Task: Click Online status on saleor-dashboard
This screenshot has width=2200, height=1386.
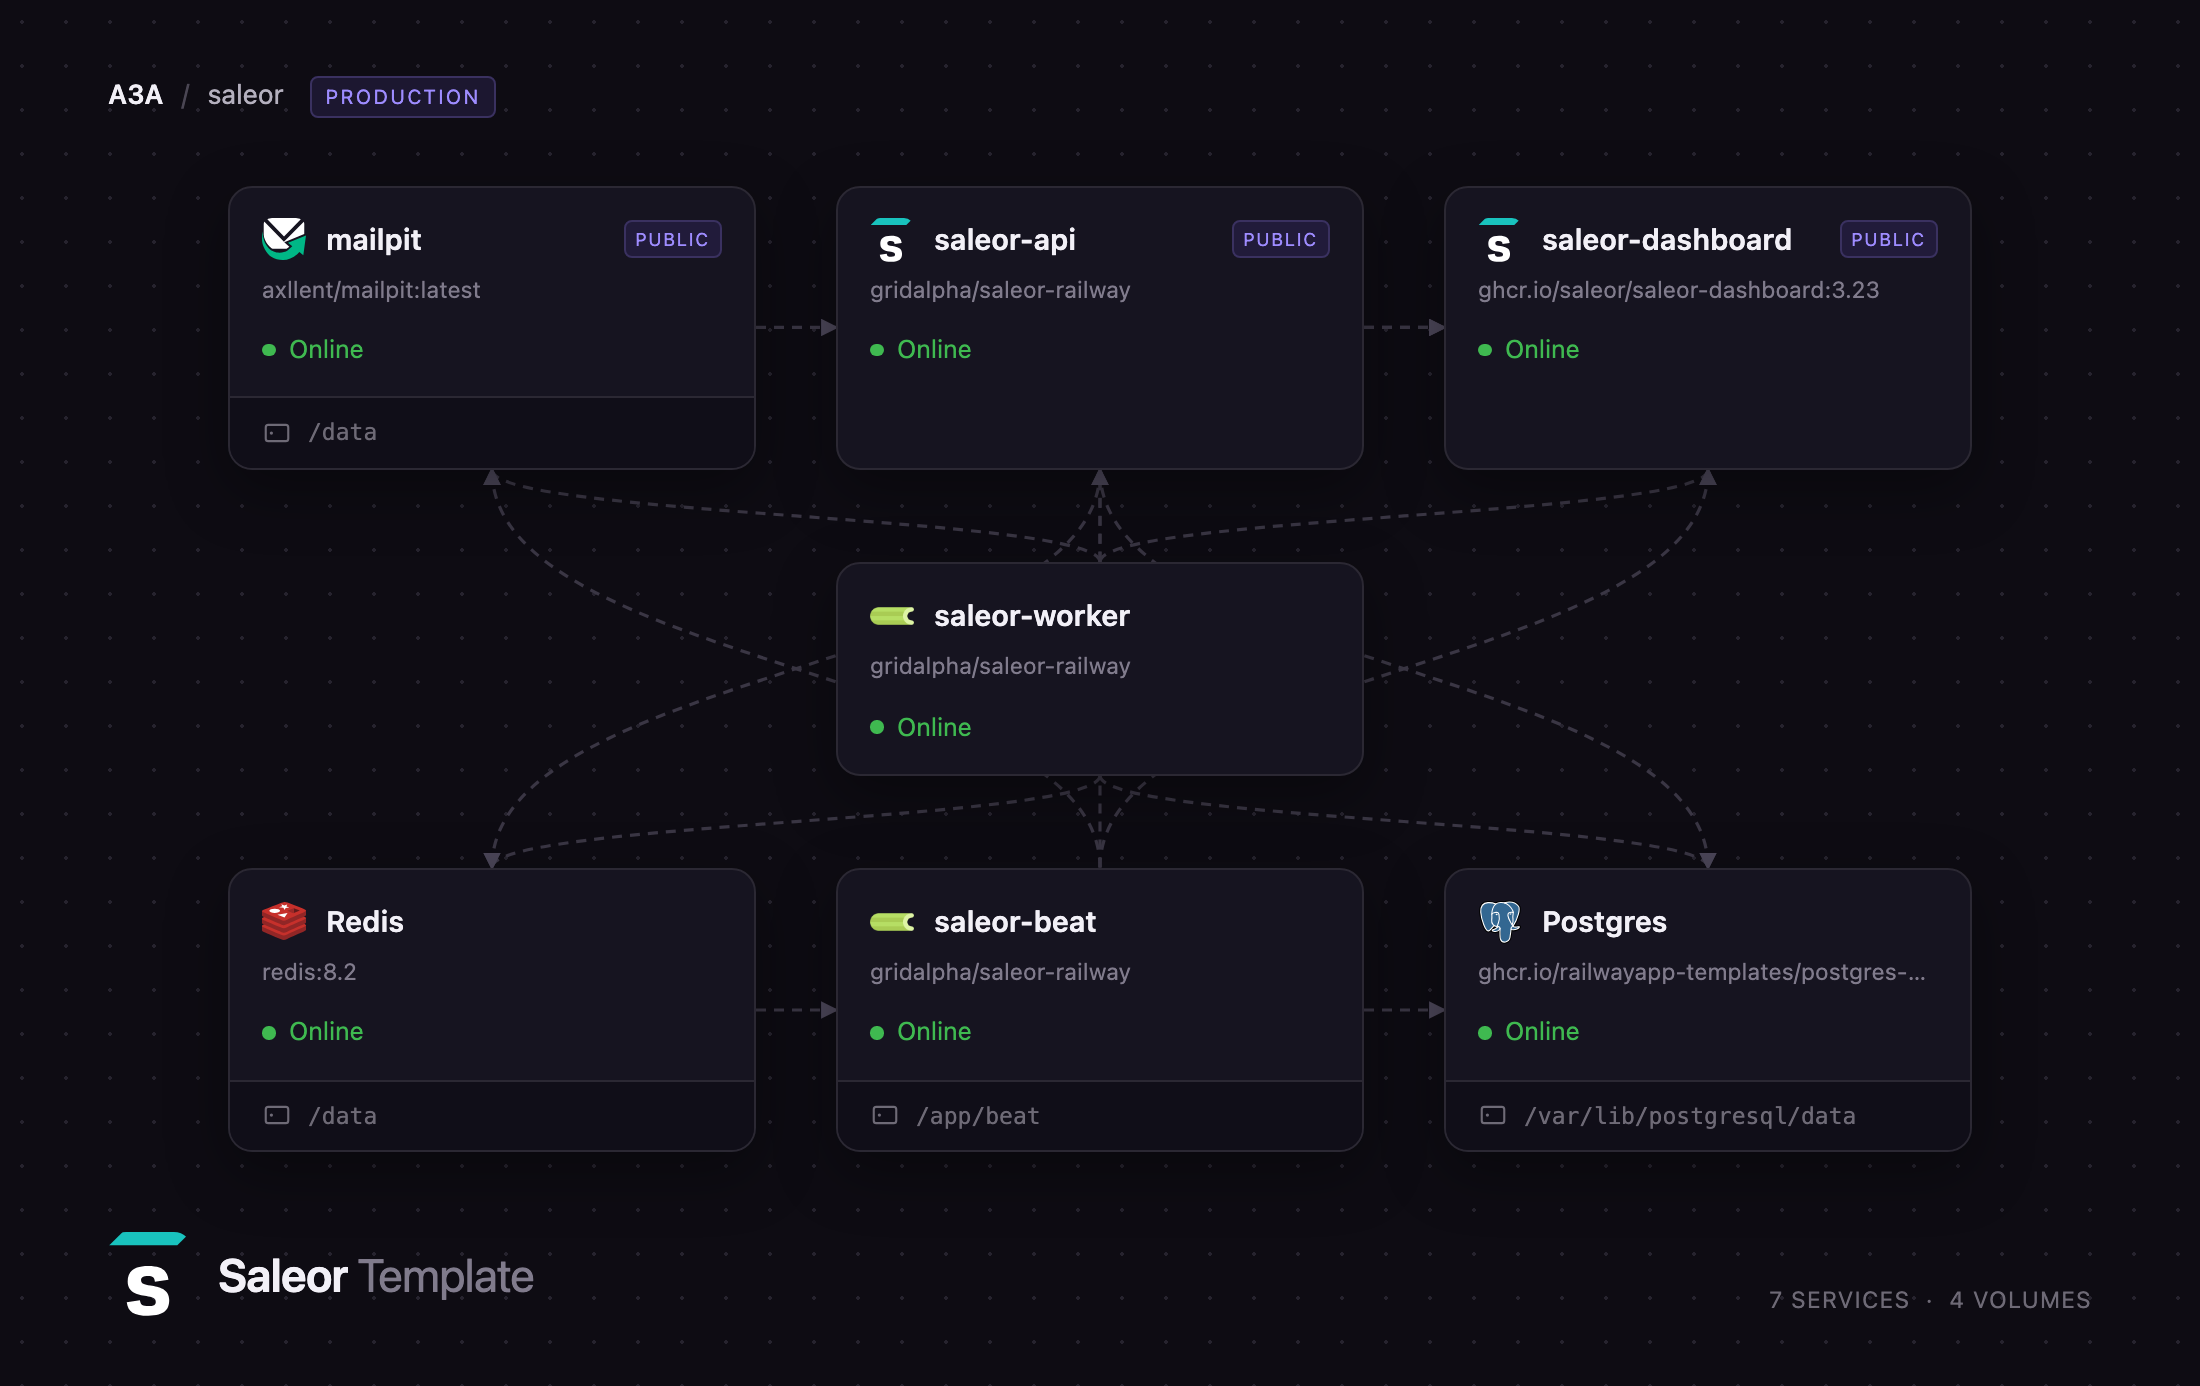Action: (x=1542, y=350)
